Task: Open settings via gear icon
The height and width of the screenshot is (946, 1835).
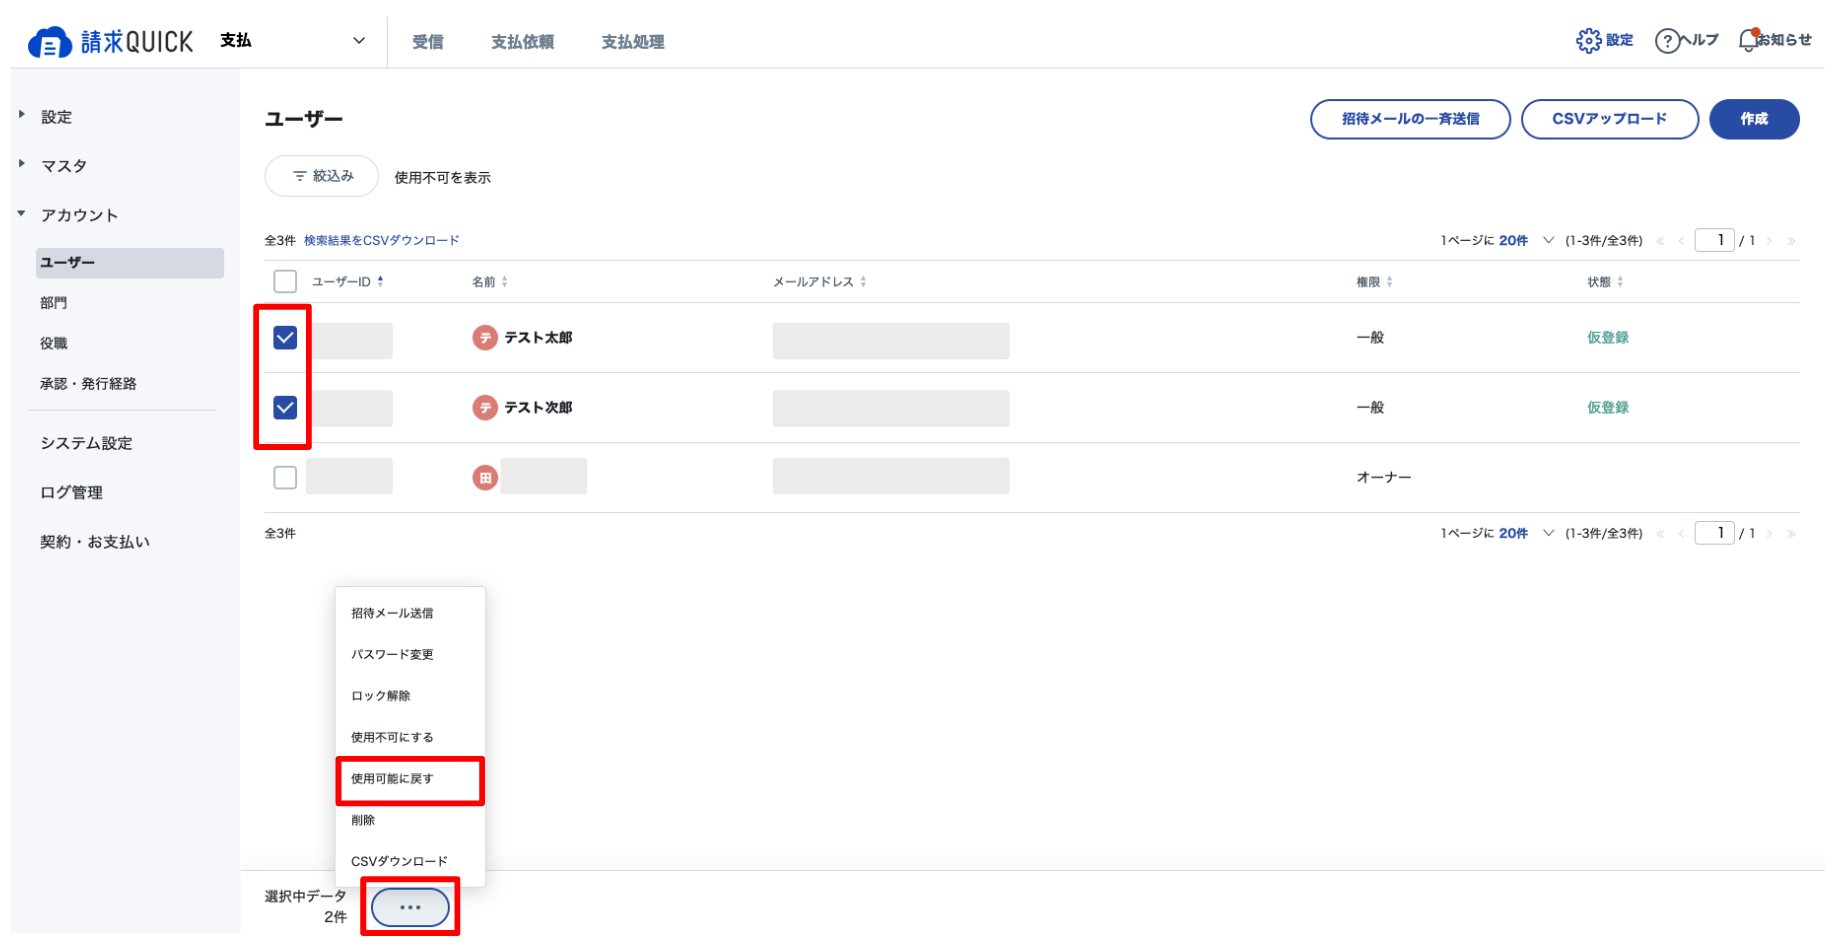Action: click(1588, 40)
